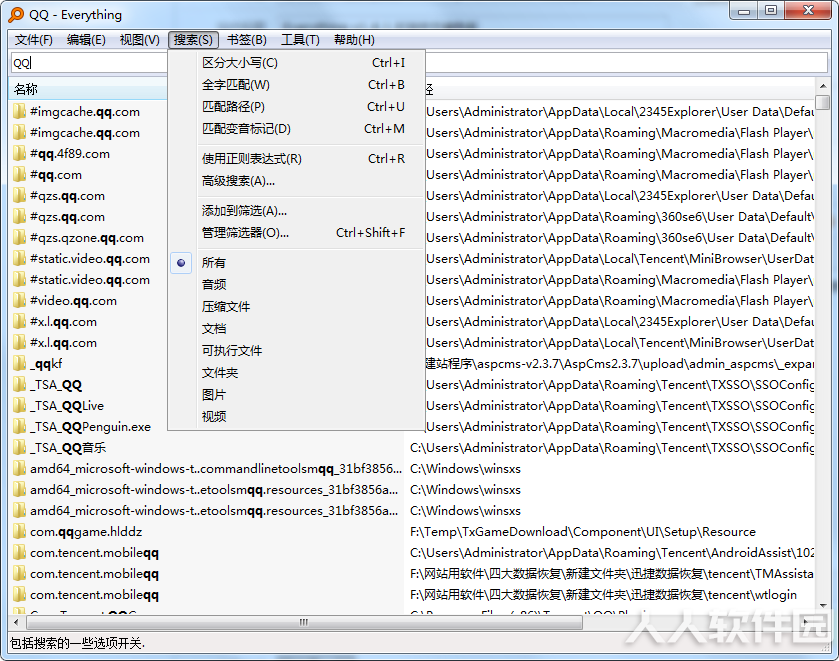Open 高级搜索(A)... dialog
This screenshot has width=839, height=661.
pyautogui.click(x=297, y=181)
